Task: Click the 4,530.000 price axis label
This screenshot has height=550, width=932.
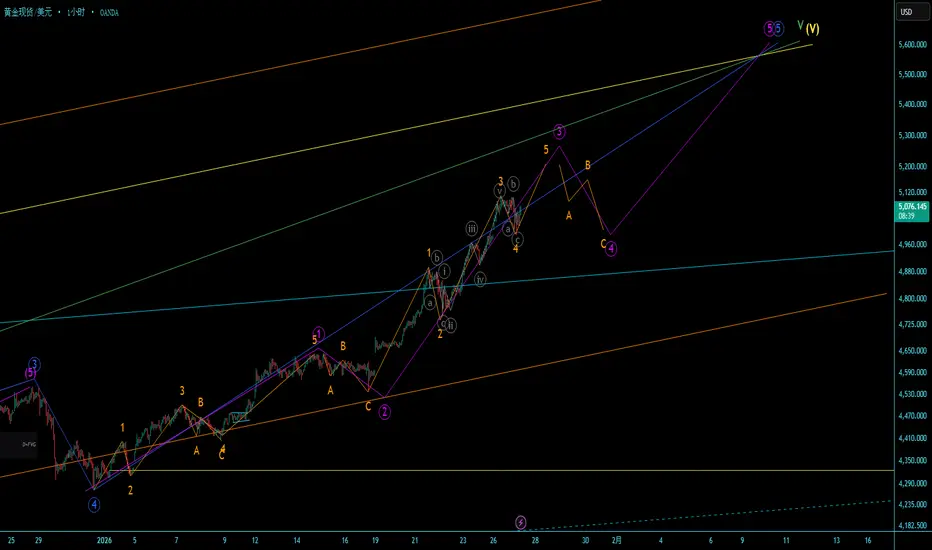Action: (x=912, y=394)
